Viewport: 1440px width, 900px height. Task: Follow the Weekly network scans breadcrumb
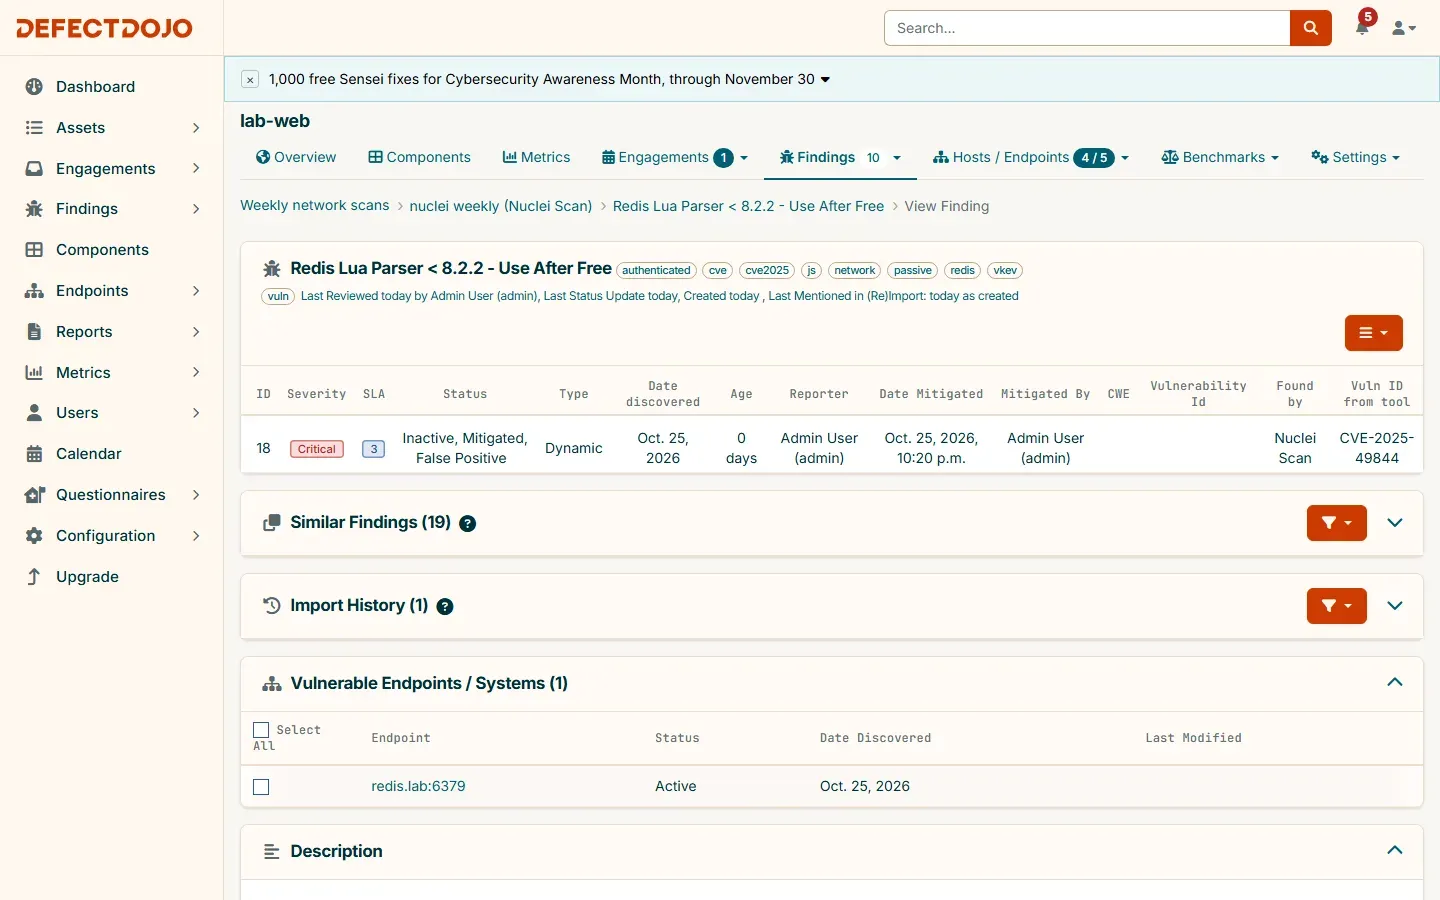315,206
